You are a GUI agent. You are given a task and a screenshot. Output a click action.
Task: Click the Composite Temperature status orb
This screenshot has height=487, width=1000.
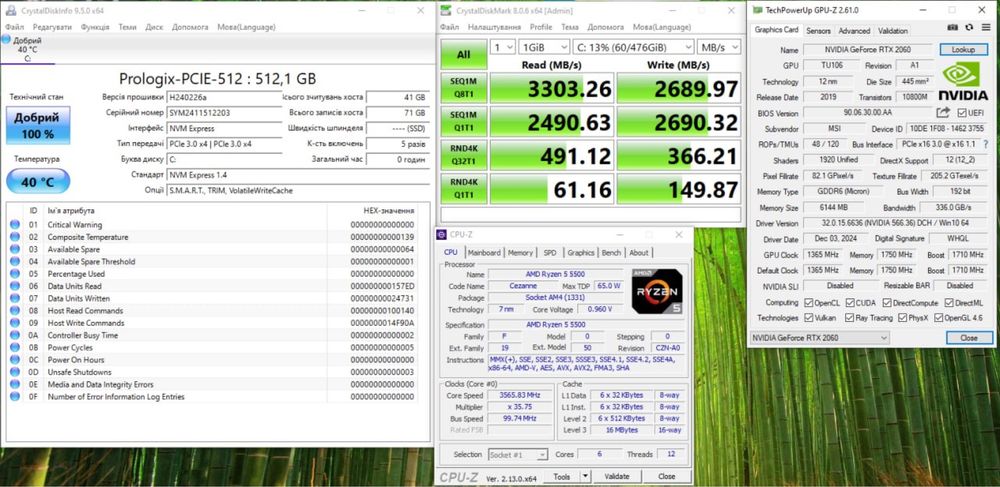coord(15,236)
